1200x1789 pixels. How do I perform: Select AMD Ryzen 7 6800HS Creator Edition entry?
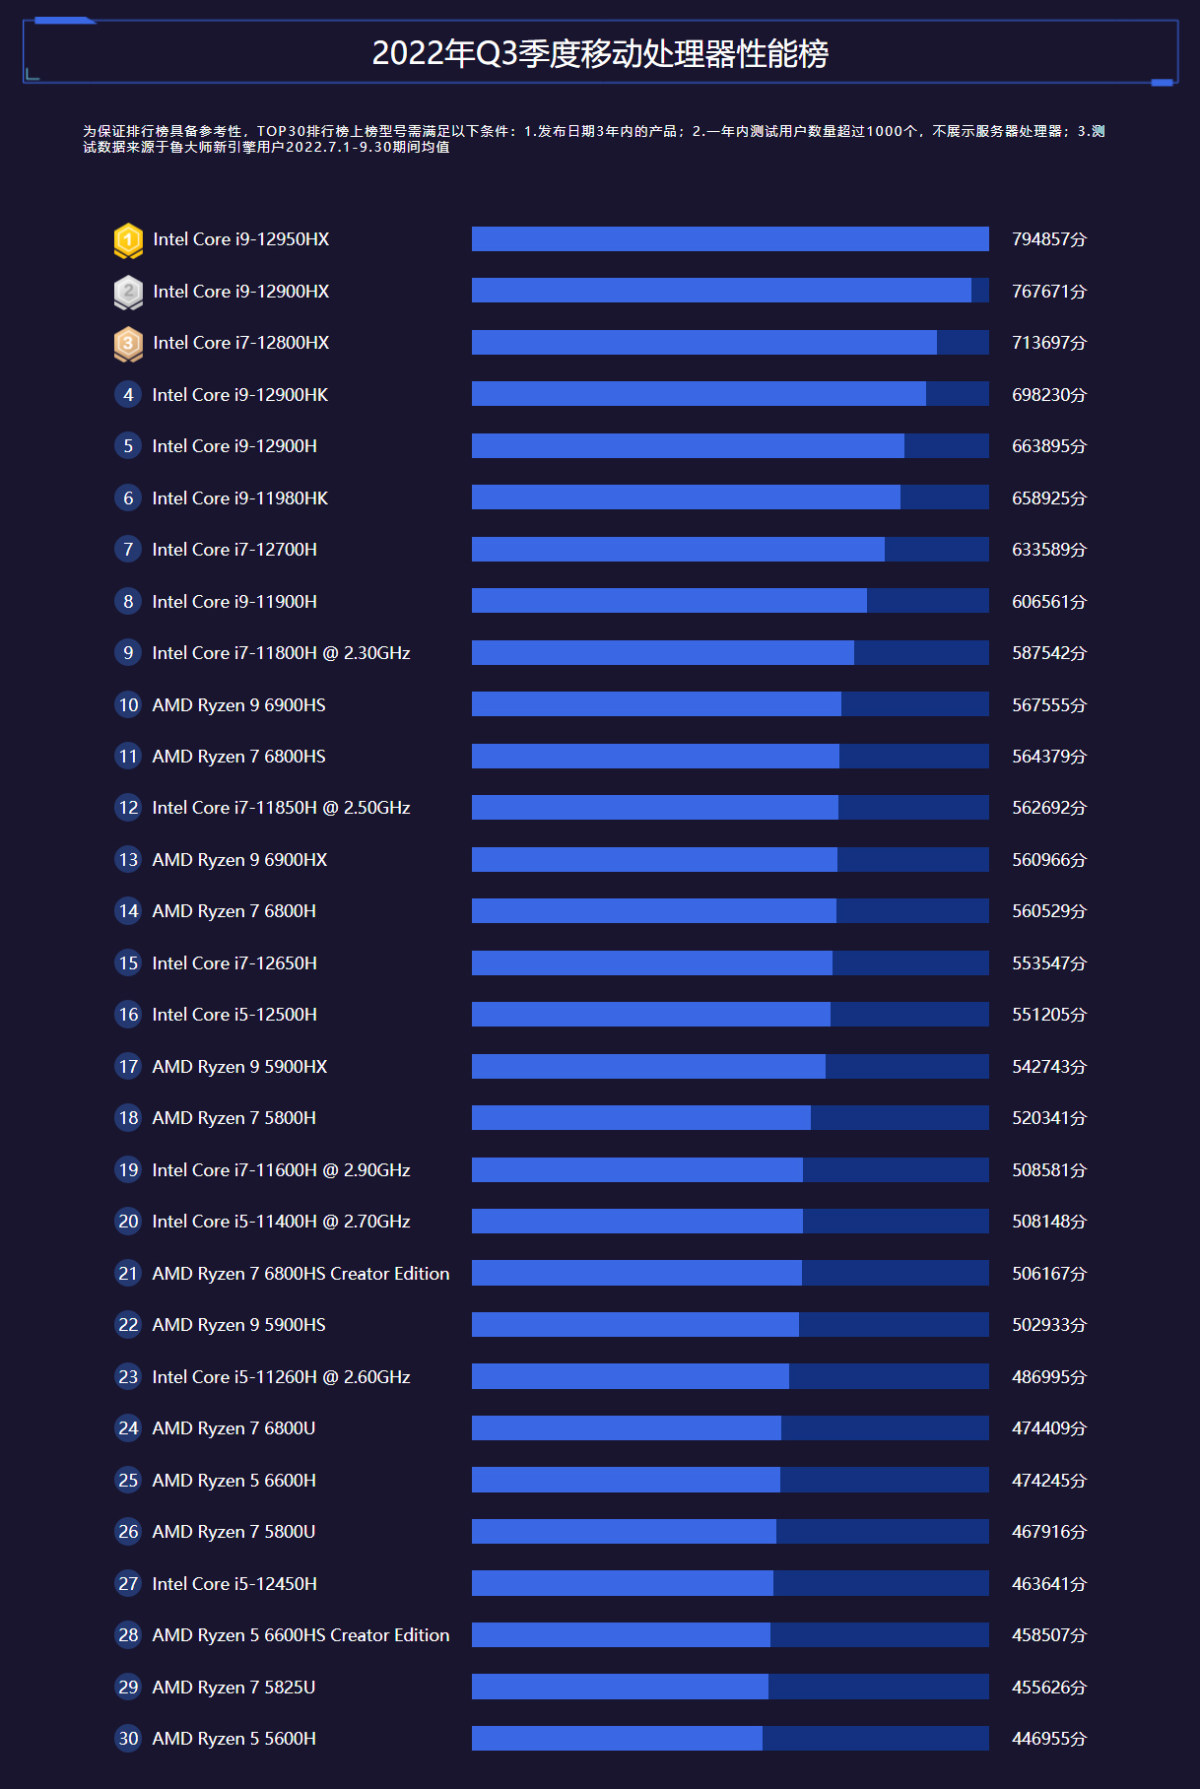point(301,1274)
